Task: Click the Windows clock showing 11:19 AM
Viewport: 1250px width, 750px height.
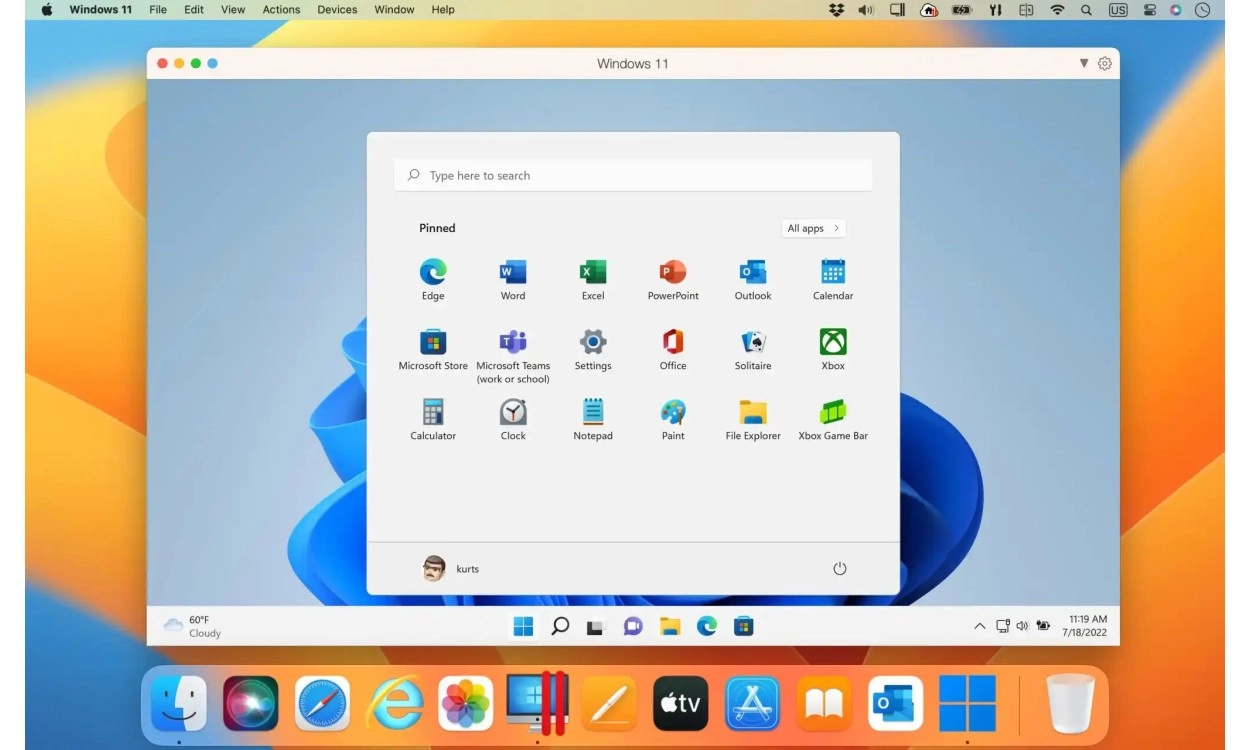Action: click(1087, 626)
